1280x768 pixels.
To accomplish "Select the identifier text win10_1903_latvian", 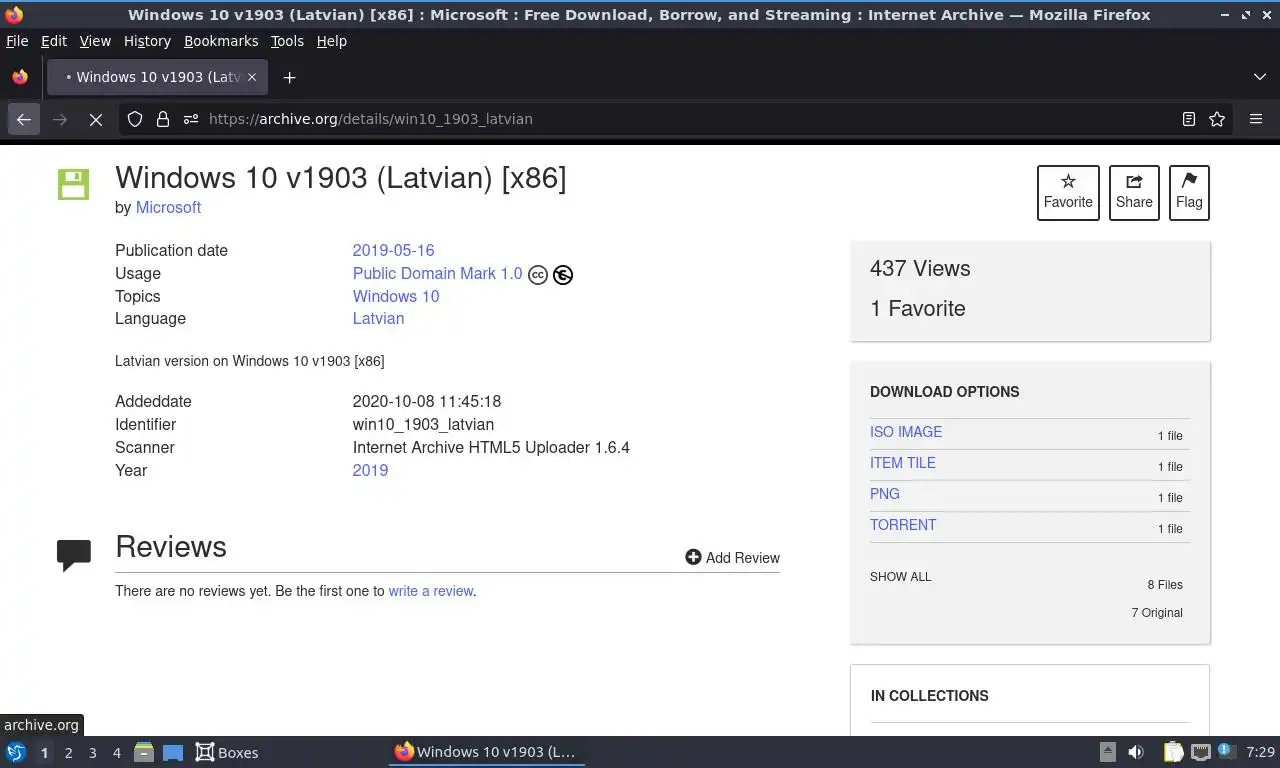I will [423, 424].
